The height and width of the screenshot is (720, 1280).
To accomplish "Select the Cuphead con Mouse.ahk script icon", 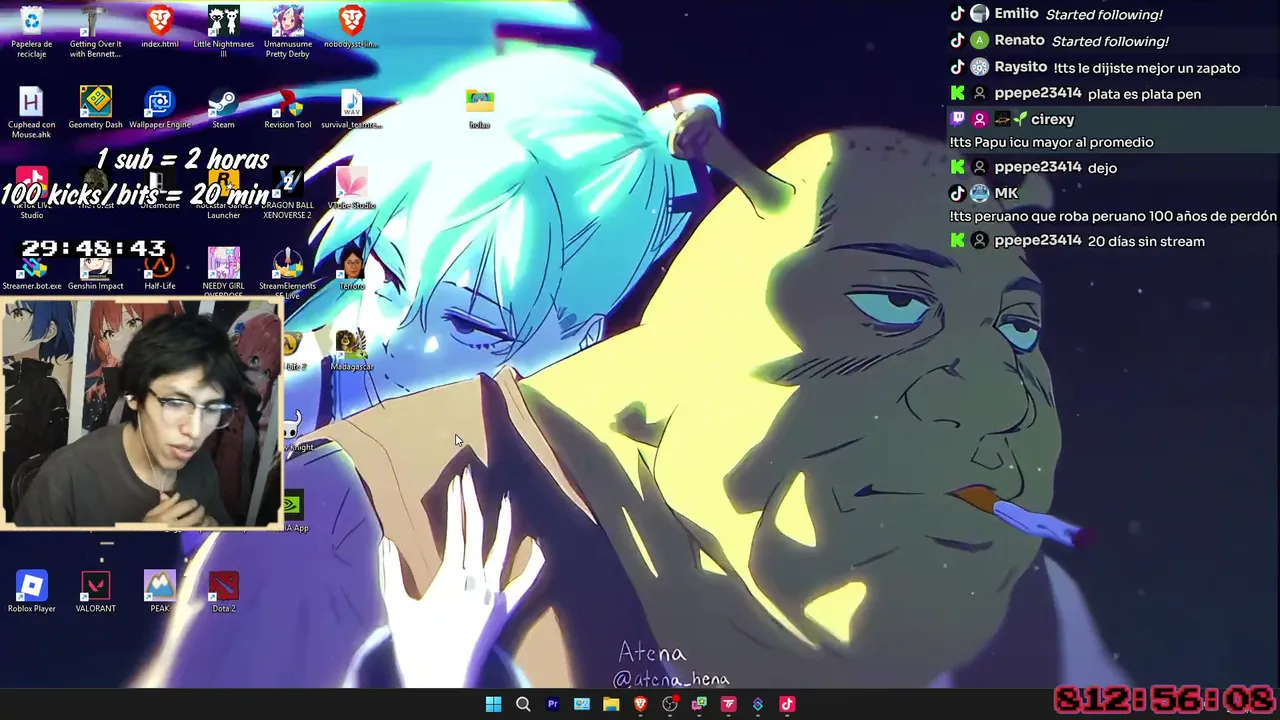I will [32, 112].
